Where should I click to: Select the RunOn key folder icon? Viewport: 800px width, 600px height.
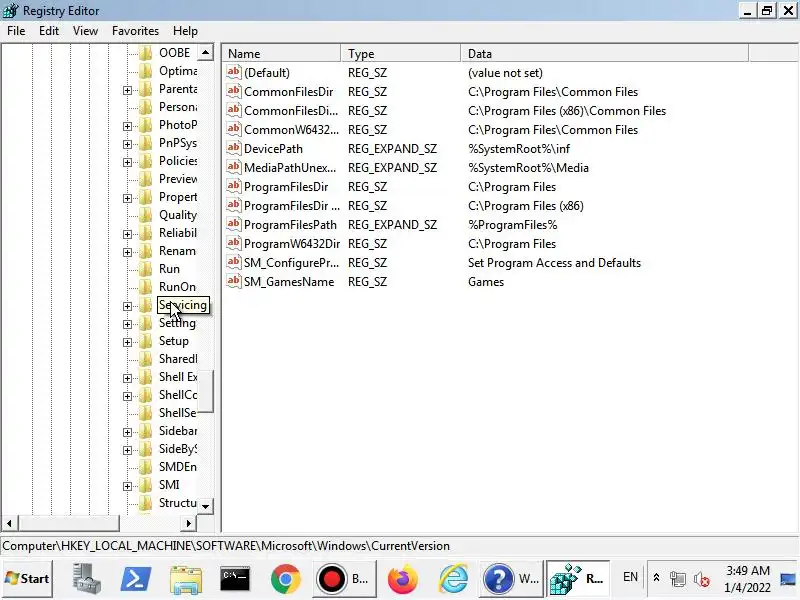click(146, 287)
